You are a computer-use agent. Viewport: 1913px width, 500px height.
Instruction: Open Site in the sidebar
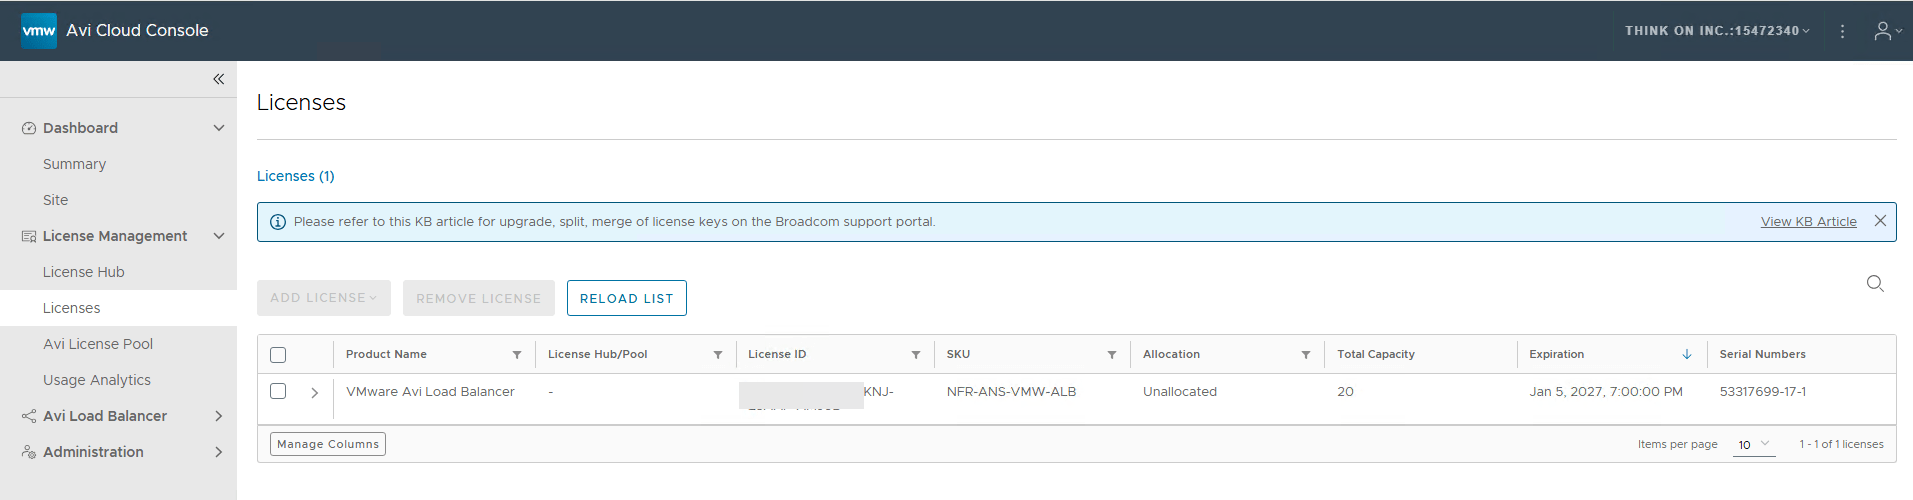point(56,200)
